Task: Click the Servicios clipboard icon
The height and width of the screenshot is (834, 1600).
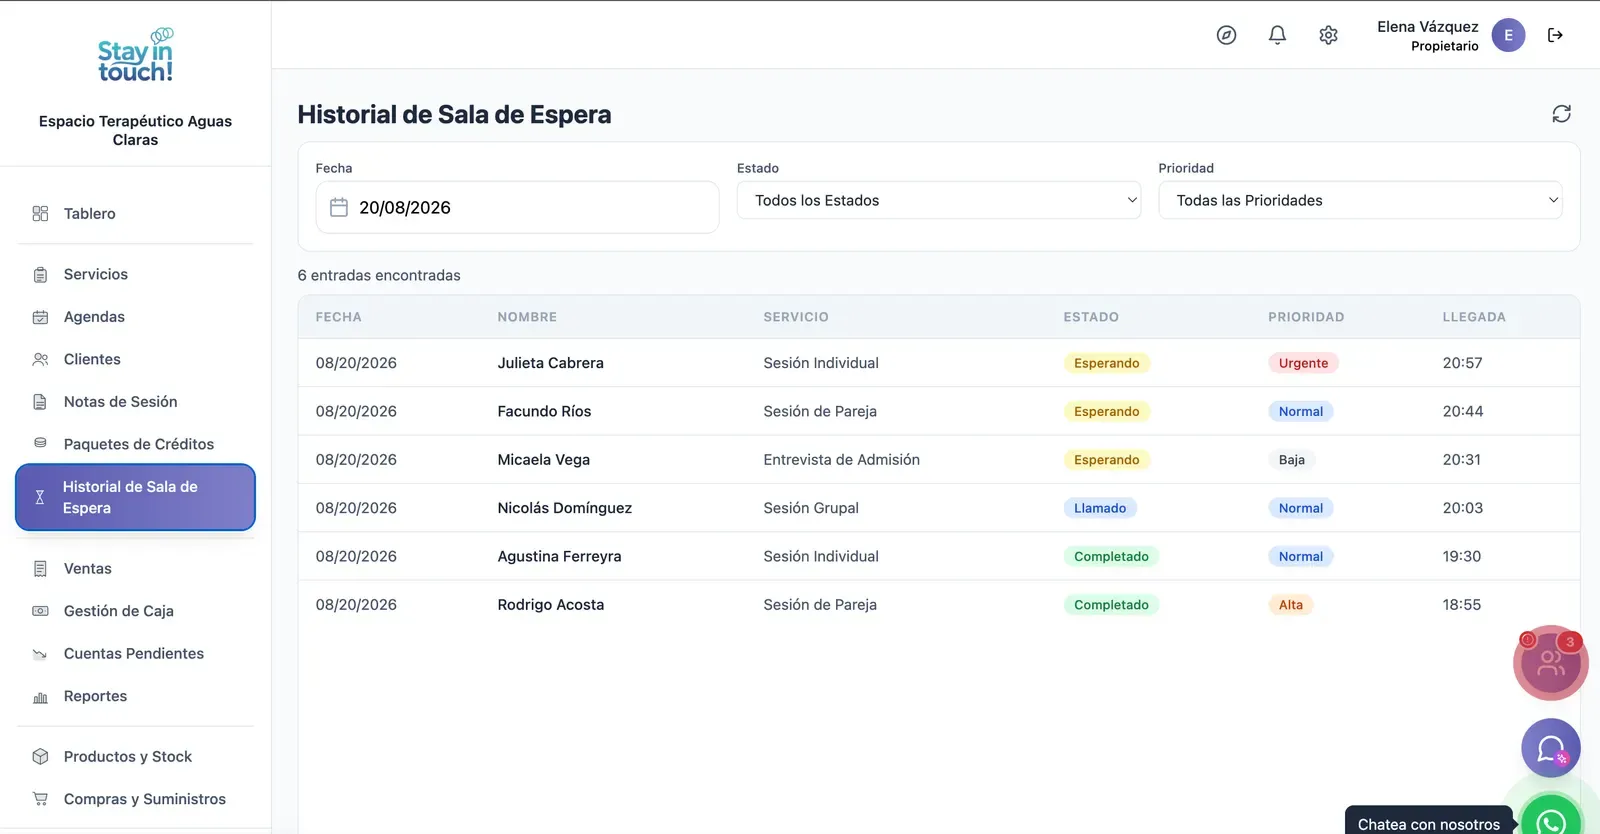Action: (x=40, y=274)
